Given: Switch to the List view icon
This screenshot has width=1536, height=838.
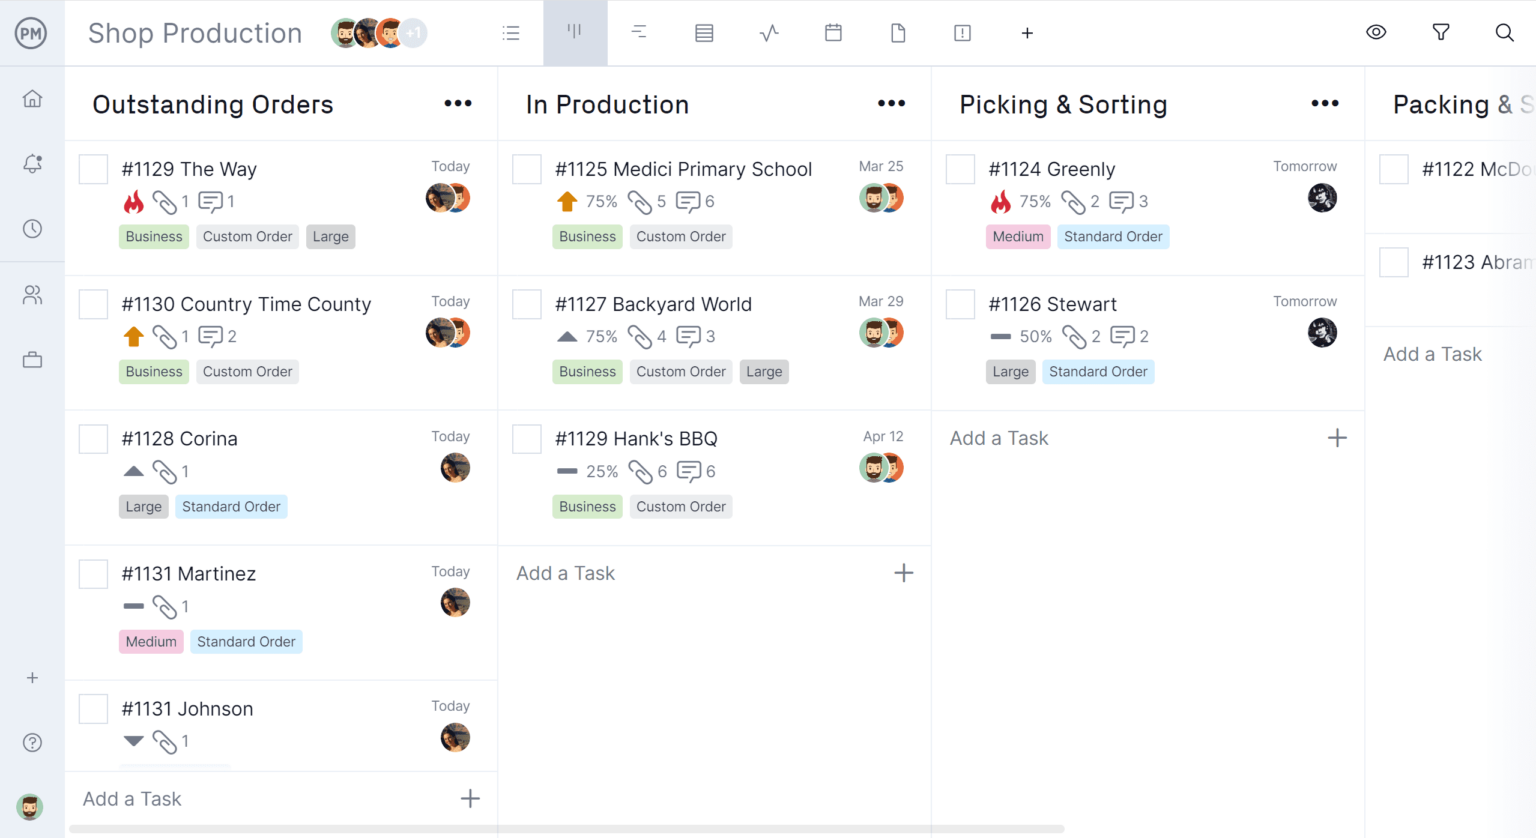Looking at the screenshot, I should (x=511, y=32).
